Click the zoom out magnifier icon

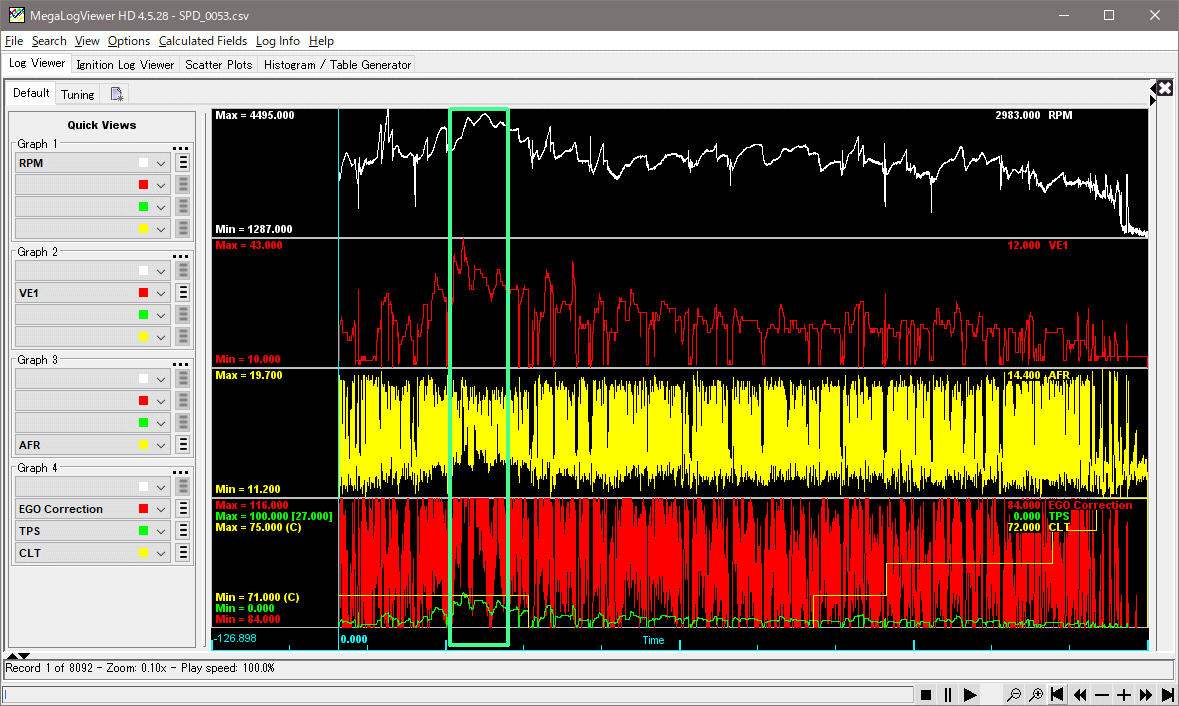(1014, 694)
